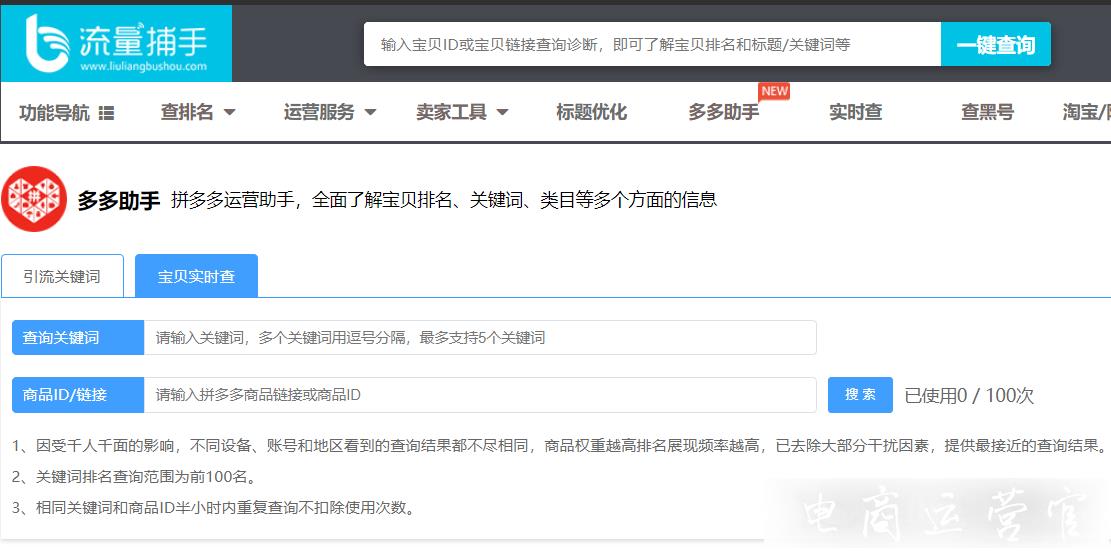1111x551 pixels.
Task: Click the 商品ID/链接 input field
Action: click(x=480, y=394)
